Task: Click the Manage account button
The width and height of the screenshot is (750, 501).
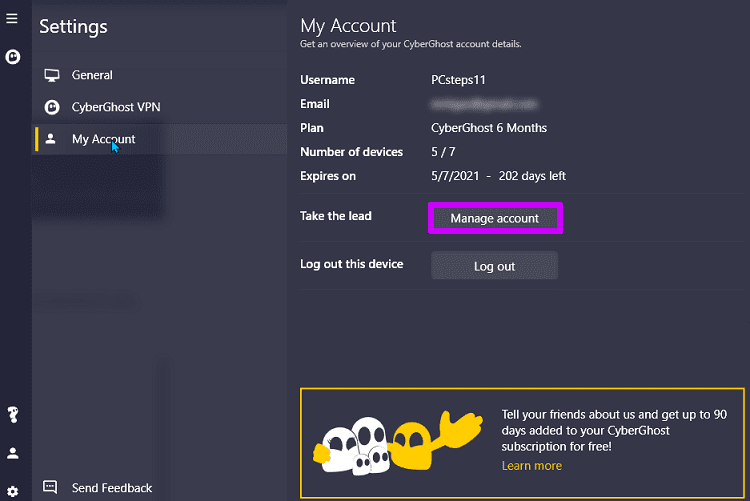Action: click(495, 218)
